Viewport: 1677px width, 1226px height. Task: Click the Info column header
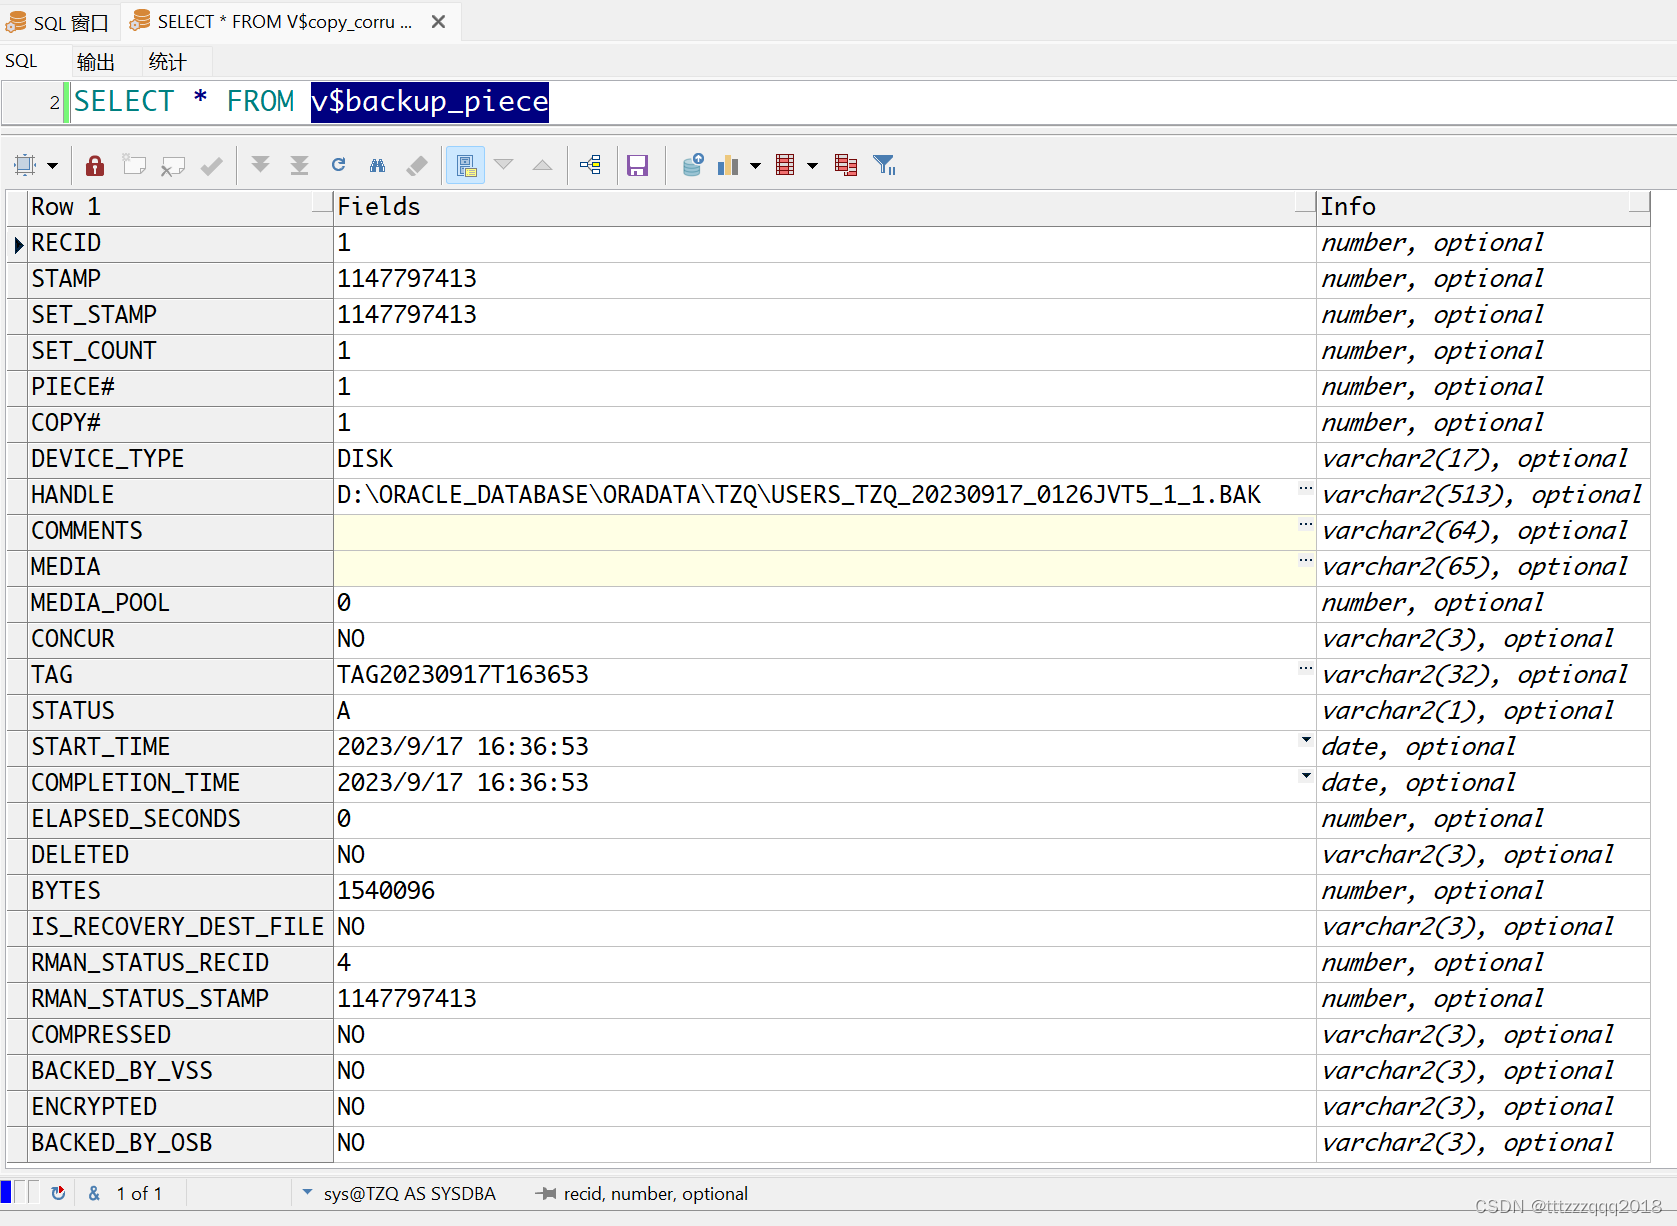click(1483, 207)
